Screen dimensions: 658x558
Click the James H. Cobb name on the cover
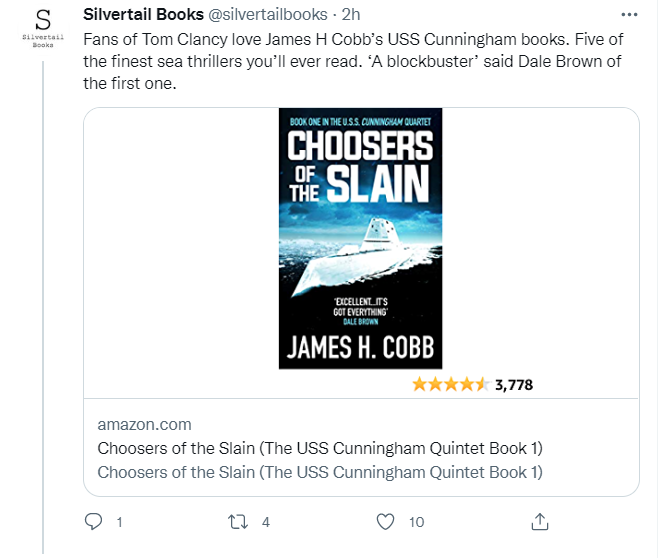coord(360,347)
